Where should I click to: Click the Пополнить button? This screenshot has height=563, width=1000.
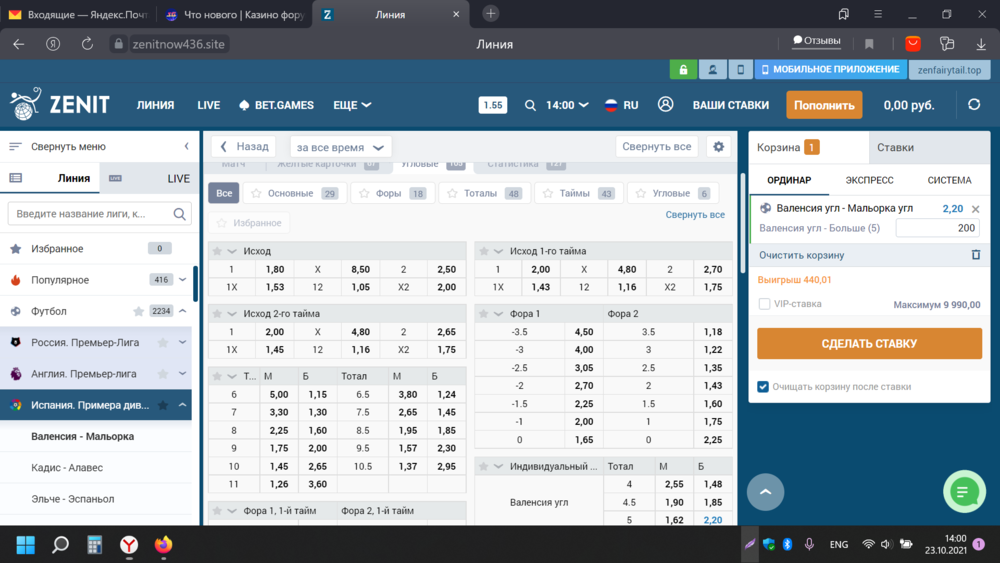pyautogui.click(x=824, y=105)
